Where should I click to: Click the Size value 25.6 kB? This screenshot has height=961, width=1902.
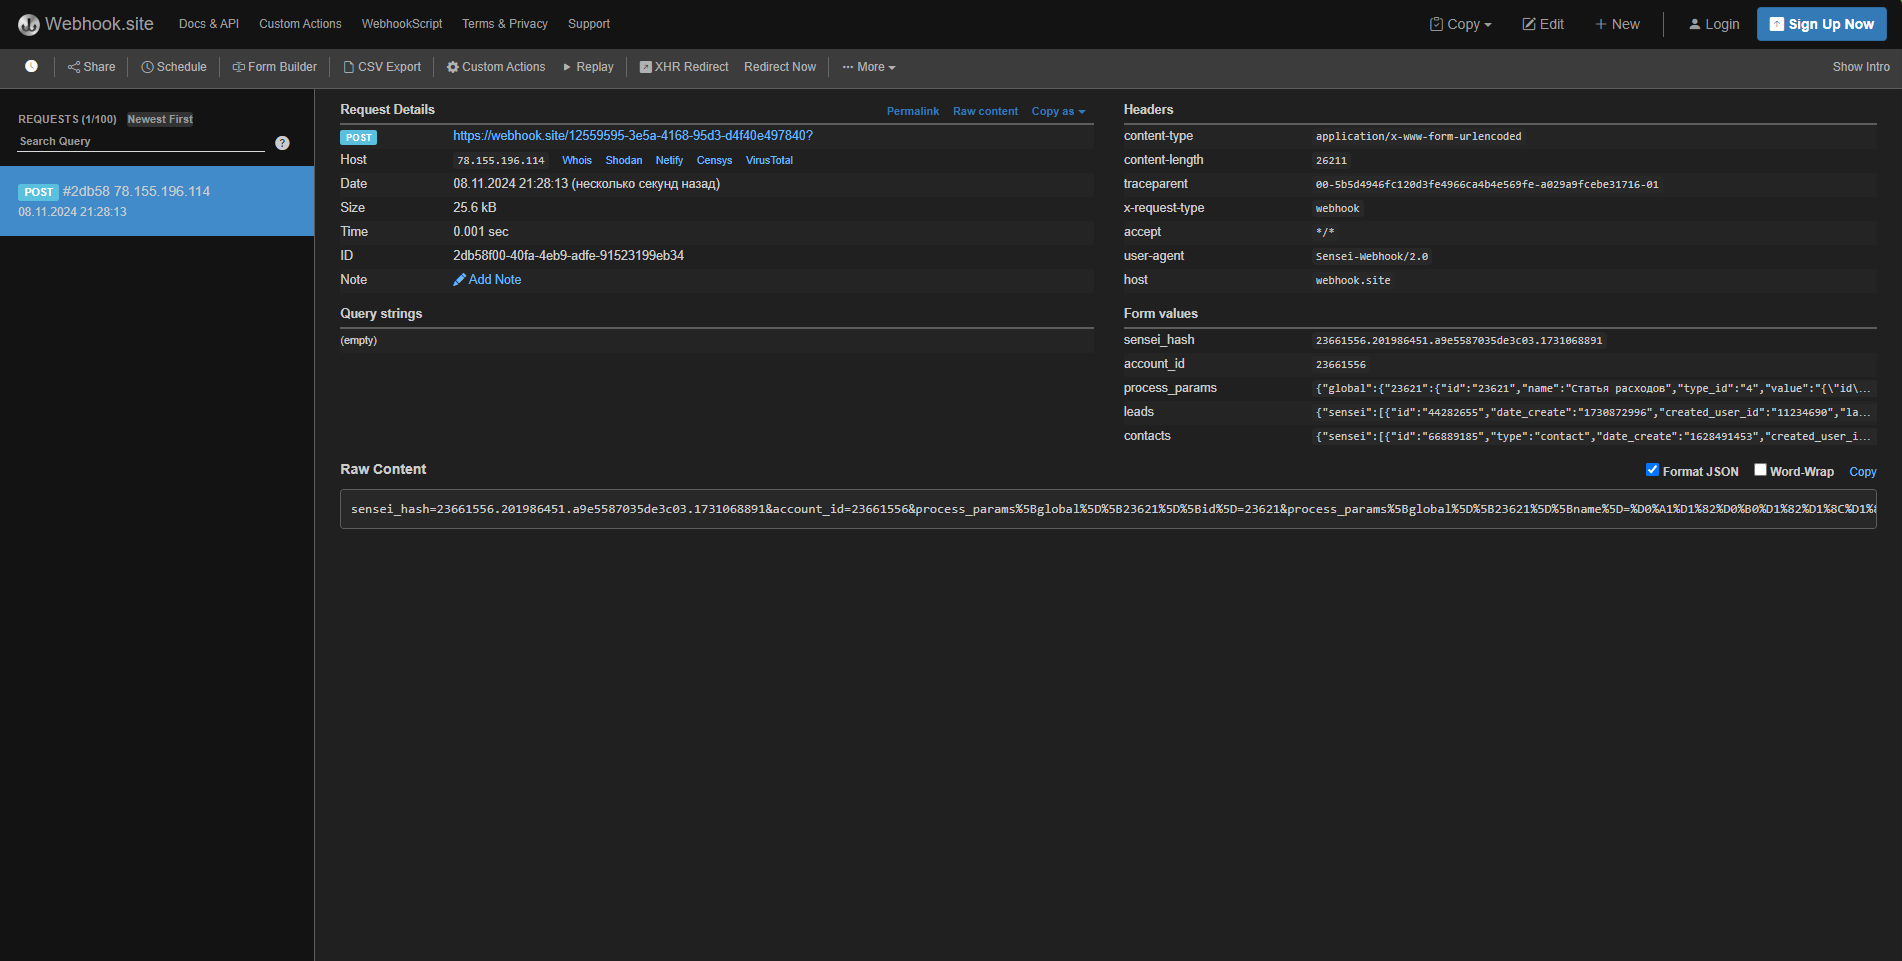click(x=475, y=208)
